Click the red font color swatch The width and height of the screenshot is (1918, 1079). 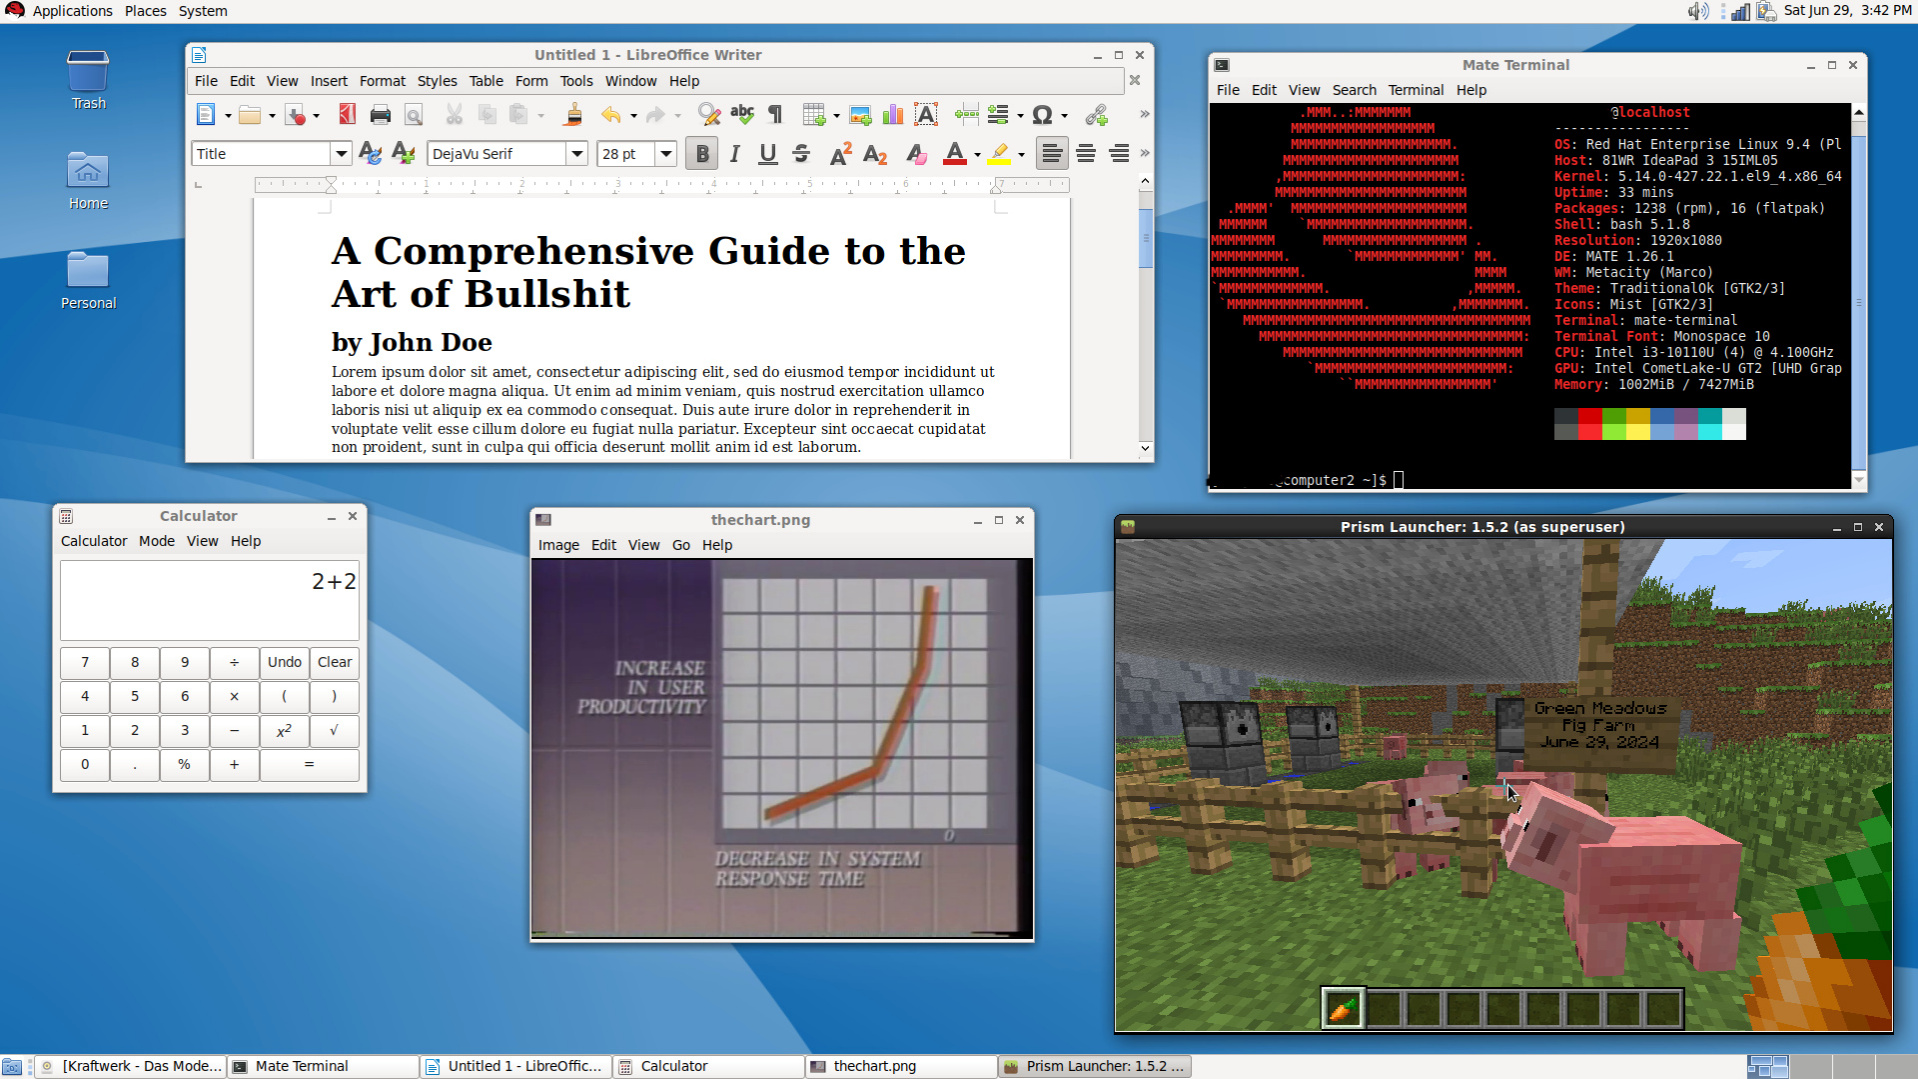[x=954, y=154]
